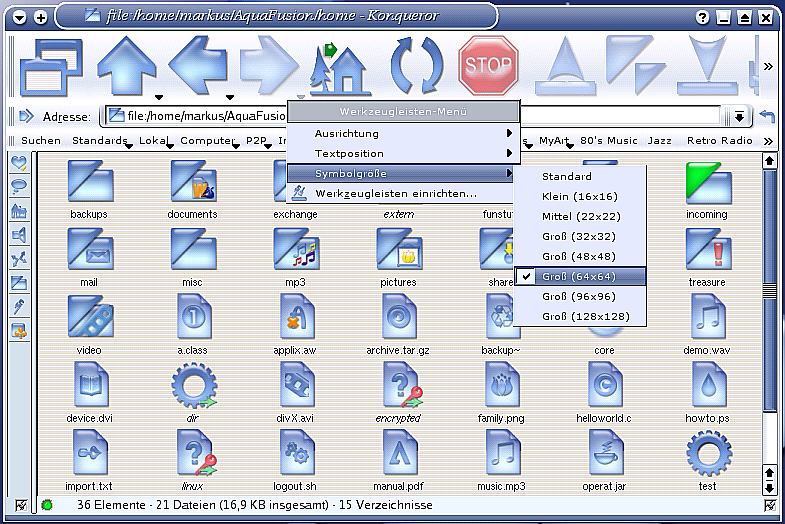Open the Jazz bookmark
The image size is (785, 524).
[659, 141]
